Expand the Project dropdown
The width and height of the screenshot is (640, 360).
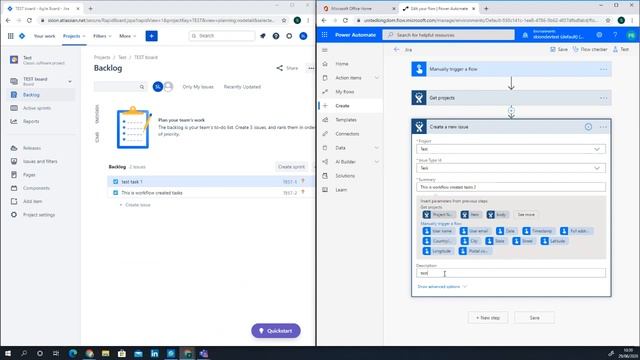pos(597,149)
